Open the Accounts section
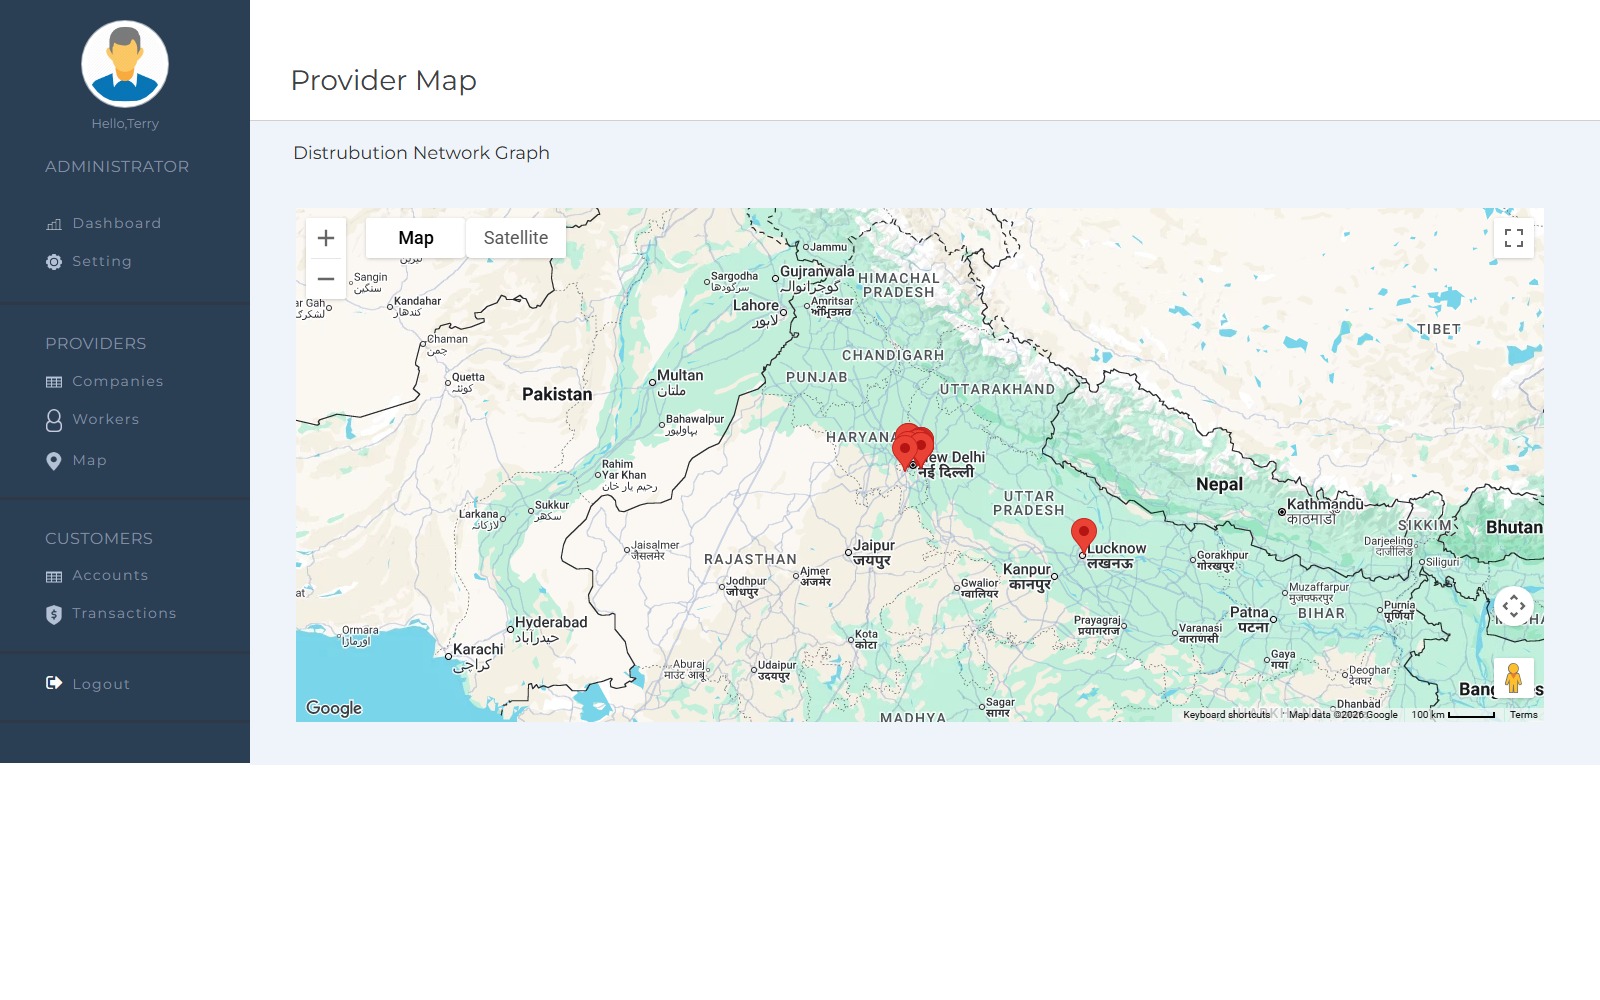1600x1000 pixels. (x=110, y=575)
